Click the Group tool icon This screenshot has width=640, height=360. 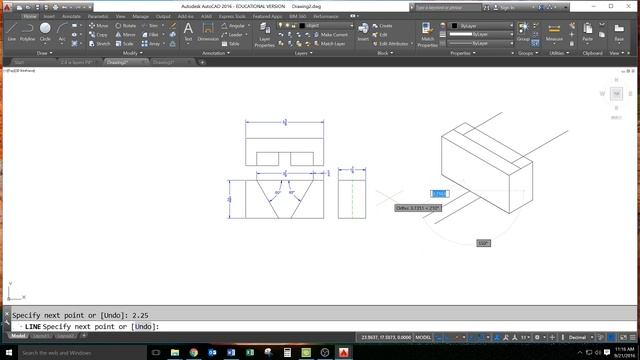523,32
